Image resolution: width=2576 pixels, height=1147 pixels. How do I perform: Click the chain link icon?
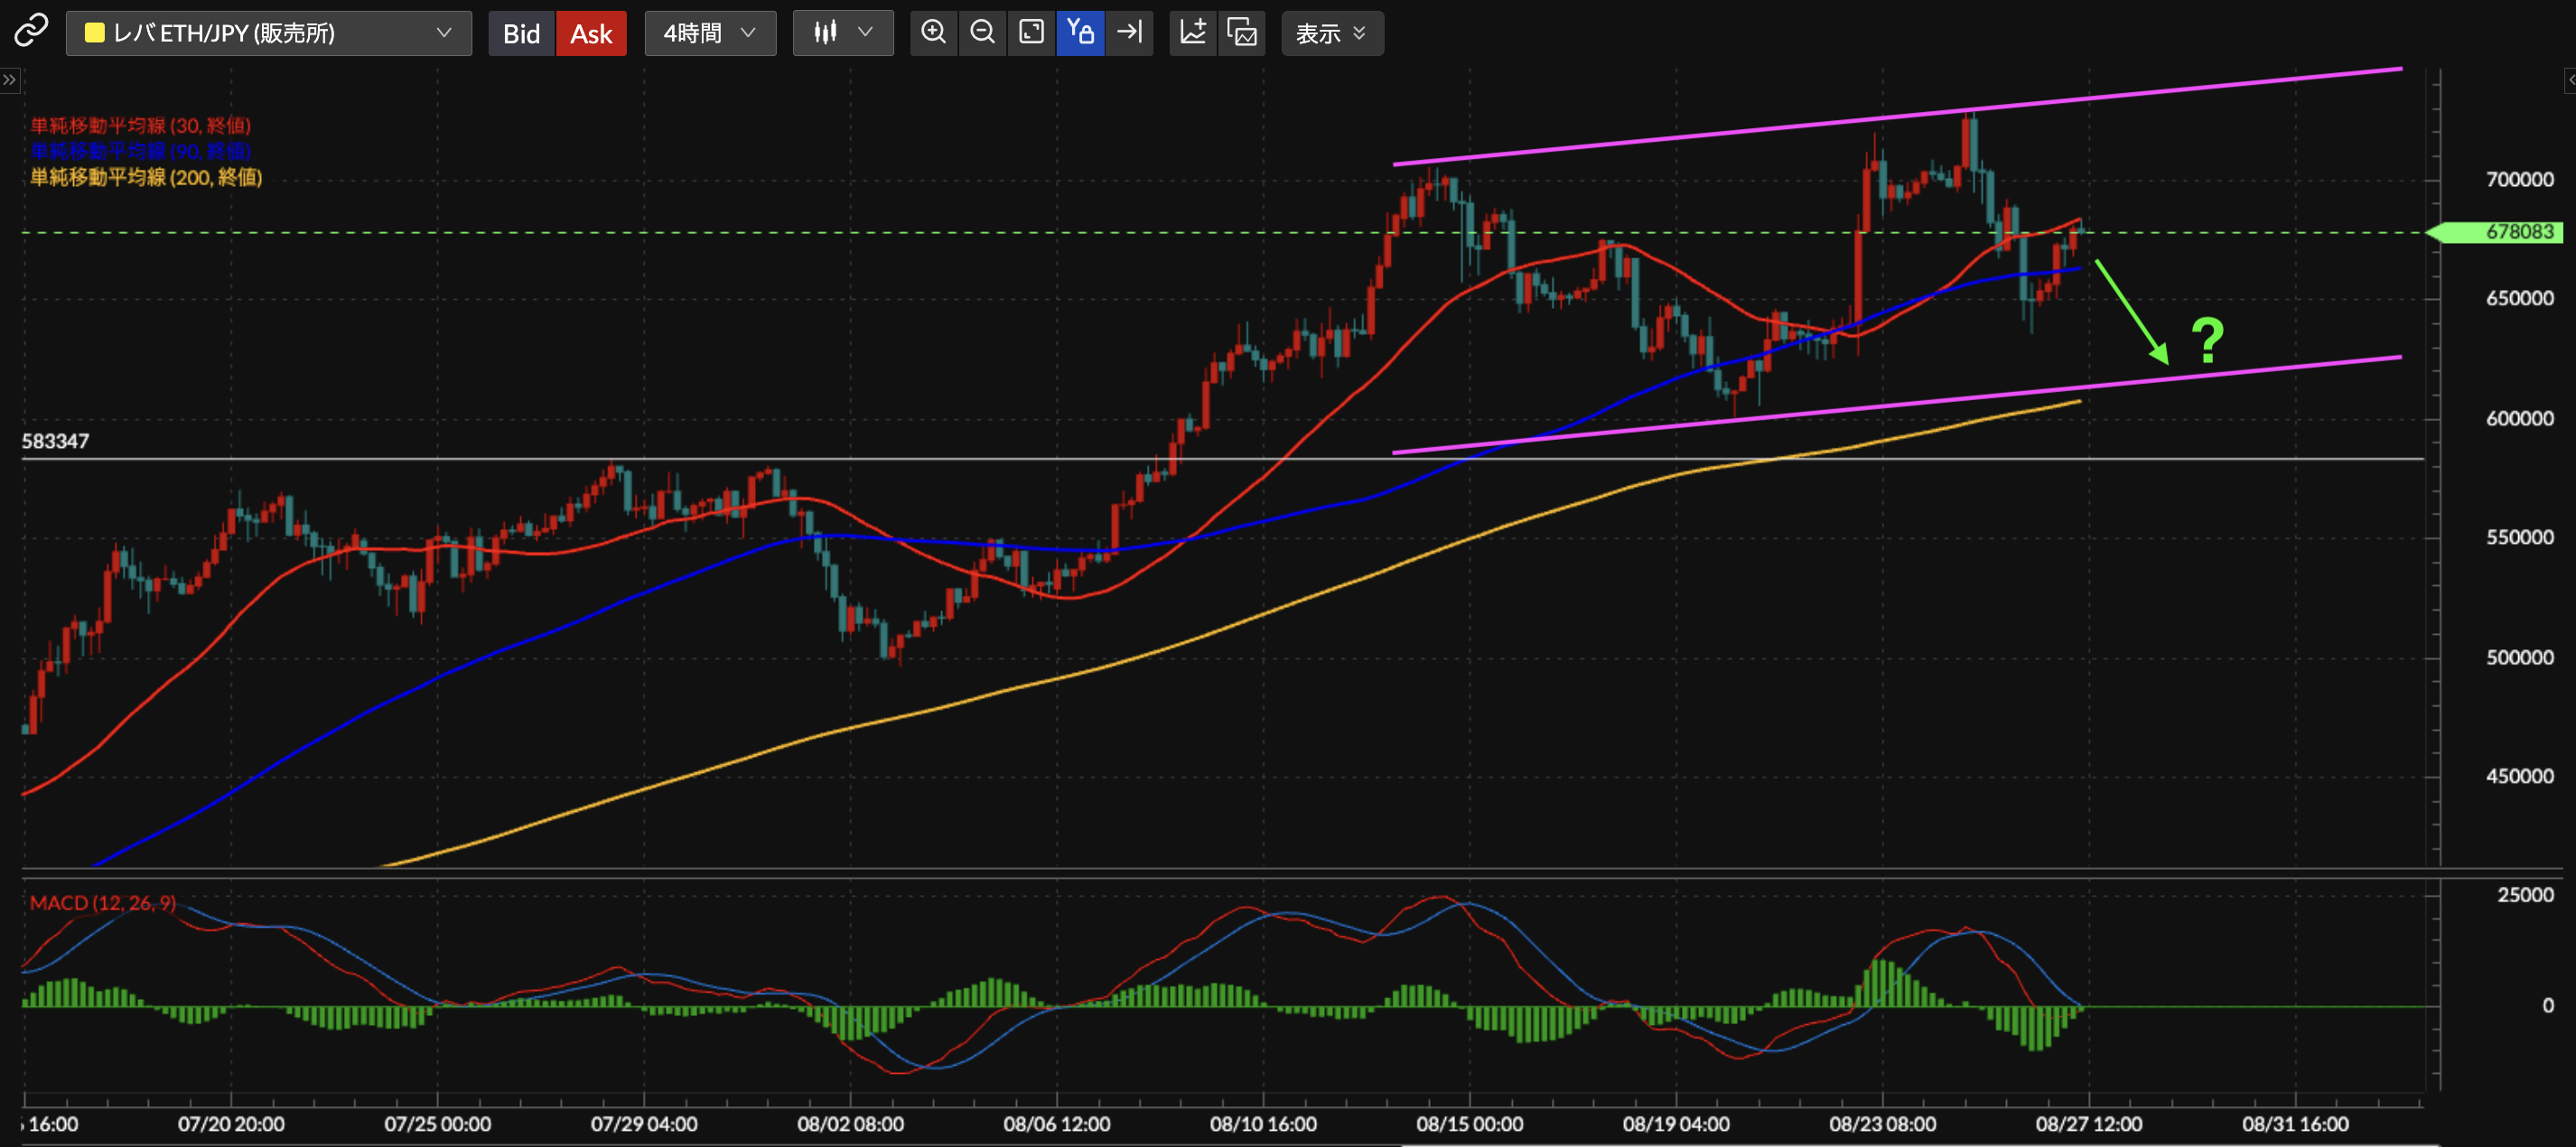click(x=30, y=32)
